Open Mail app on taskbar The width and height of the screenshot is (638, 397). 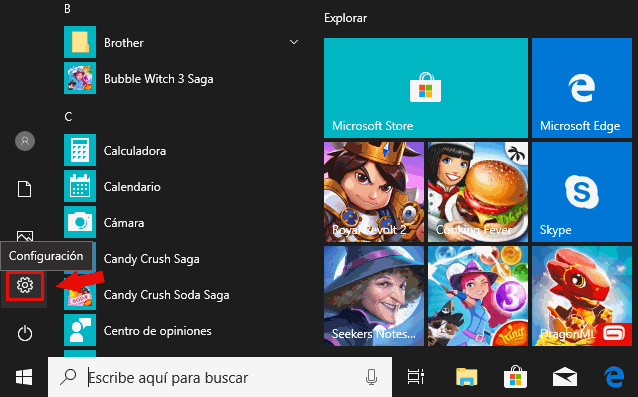click(564, 377)
